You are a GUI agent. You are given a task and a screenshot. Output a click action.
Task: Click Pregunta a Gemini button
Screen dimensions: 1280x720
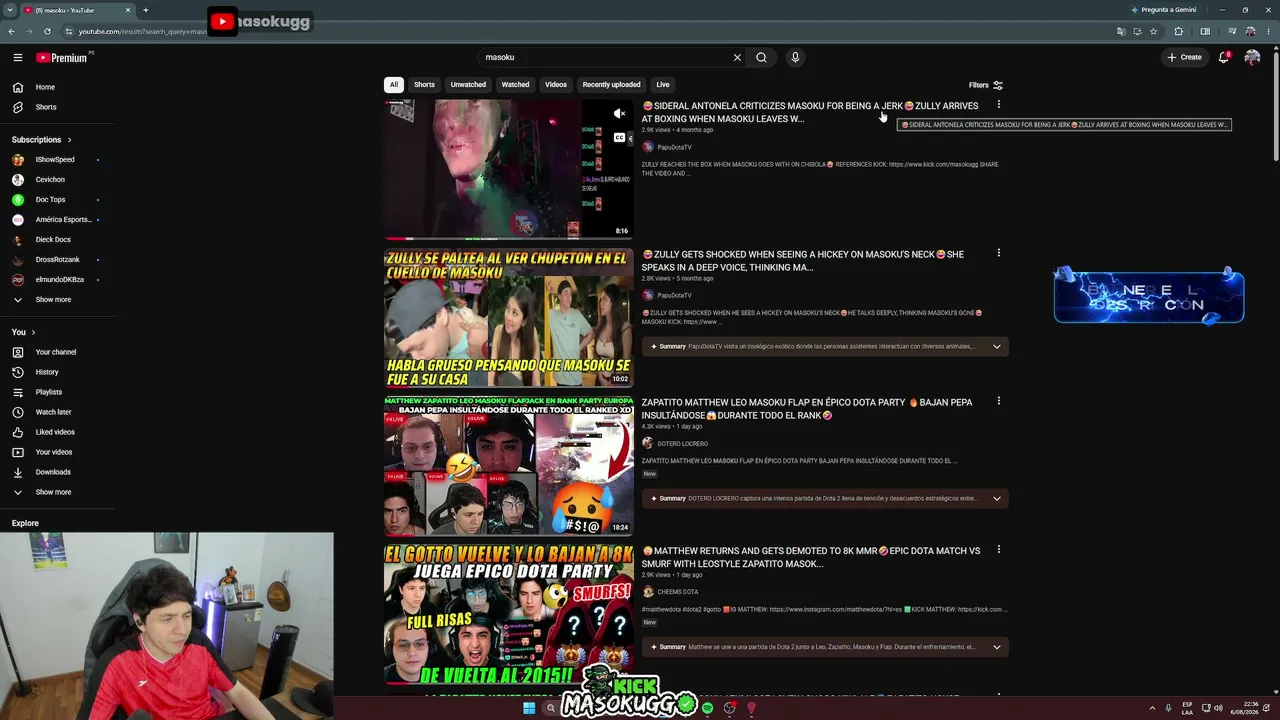(x=1163, y=10)
